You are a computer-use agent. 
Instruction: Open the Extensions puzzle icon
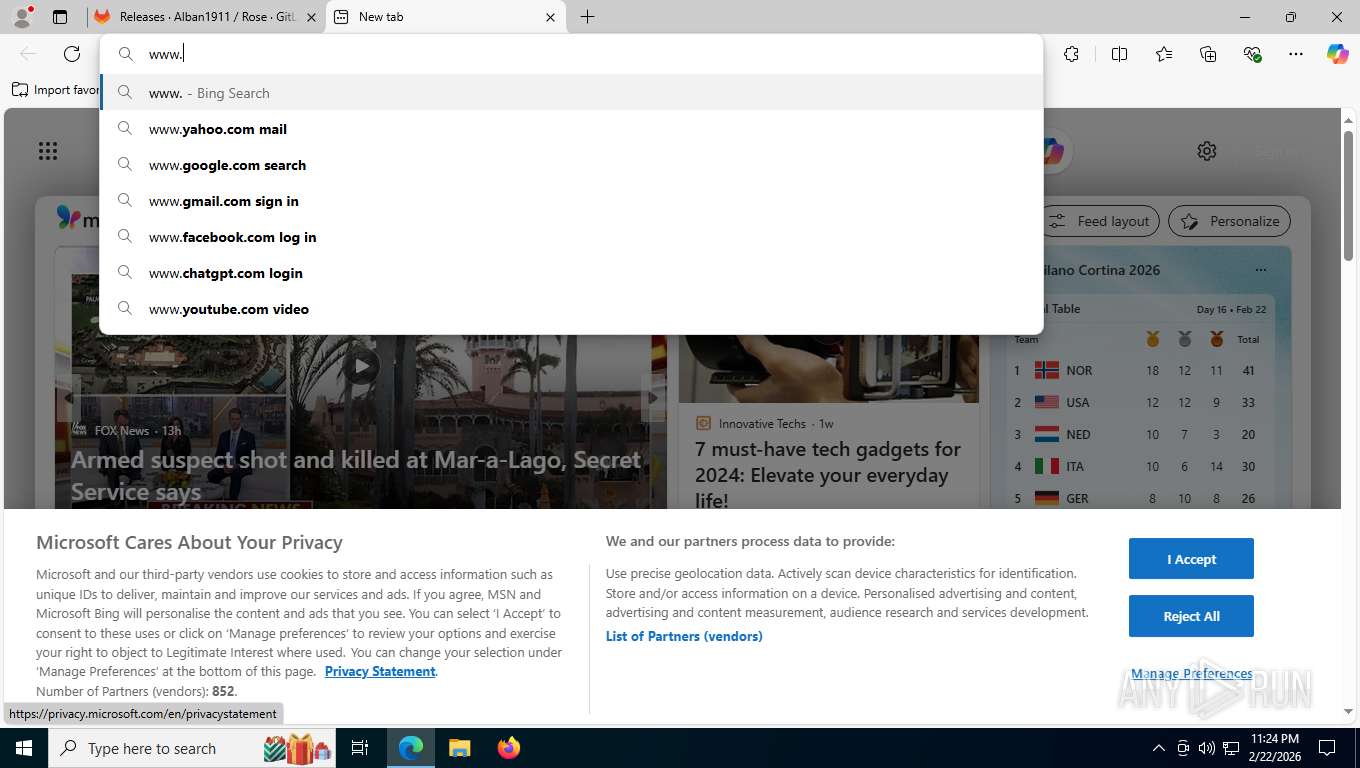pyautogui.click(x=1071, y=54)
